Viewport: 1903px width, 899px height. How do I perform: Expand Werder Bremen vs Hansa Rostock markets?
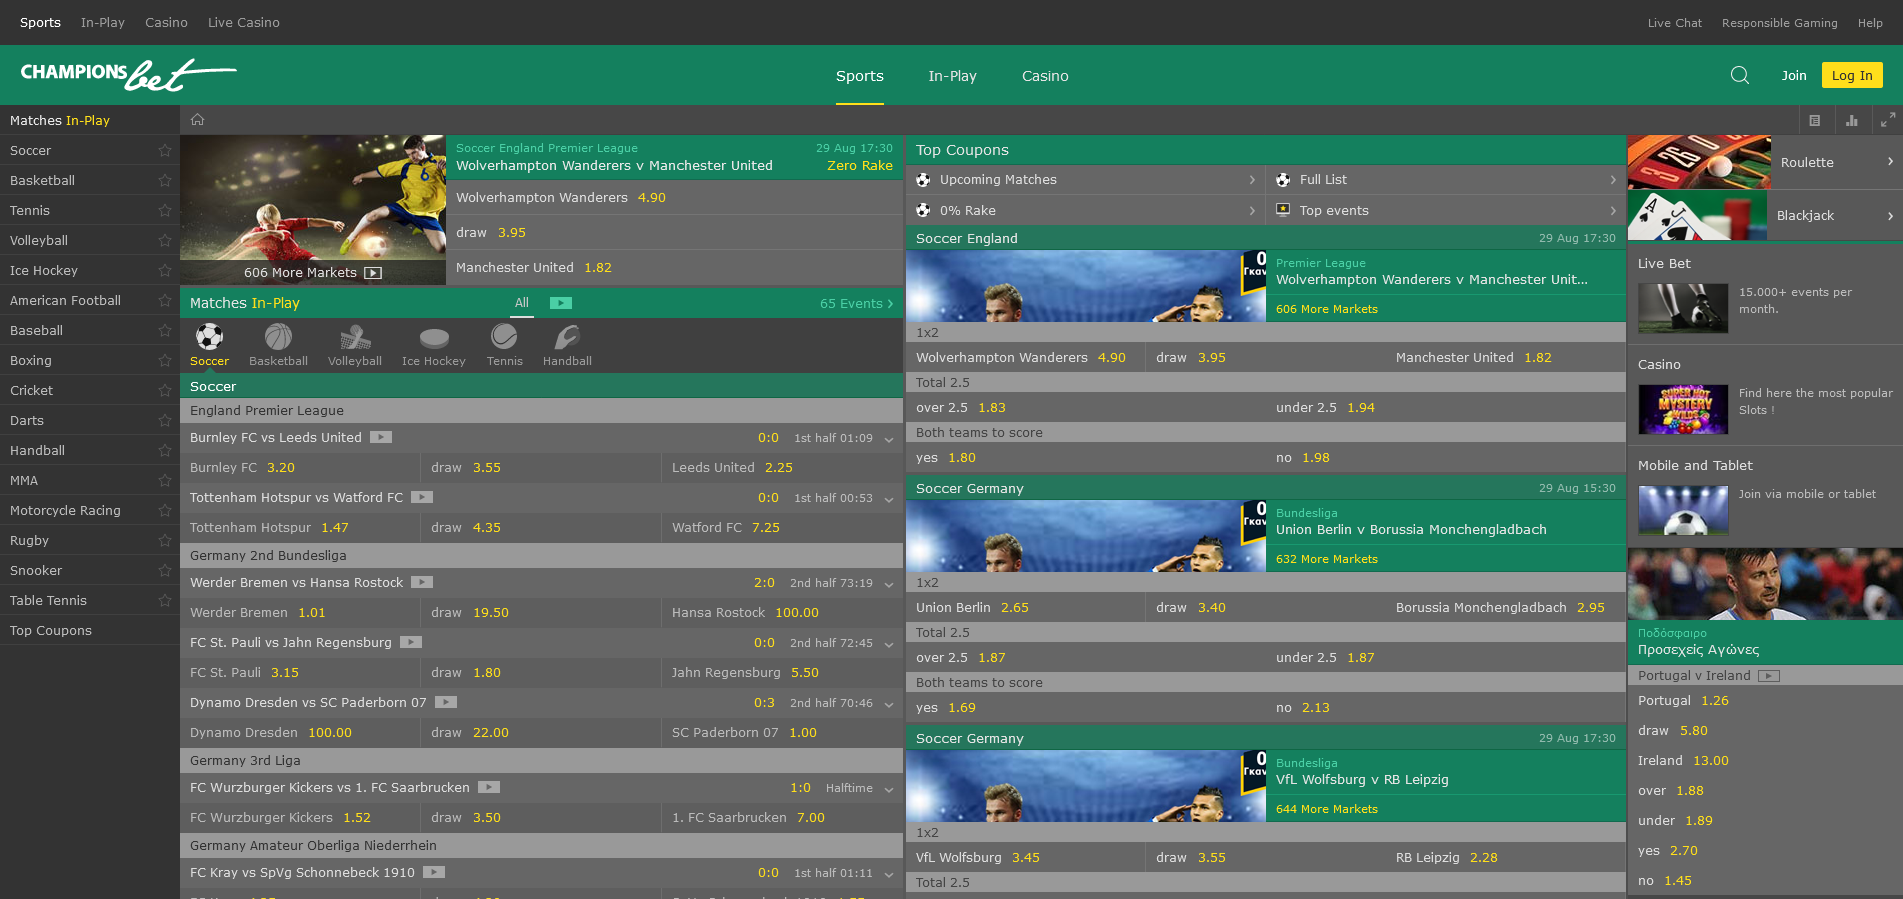click(889, 584)
